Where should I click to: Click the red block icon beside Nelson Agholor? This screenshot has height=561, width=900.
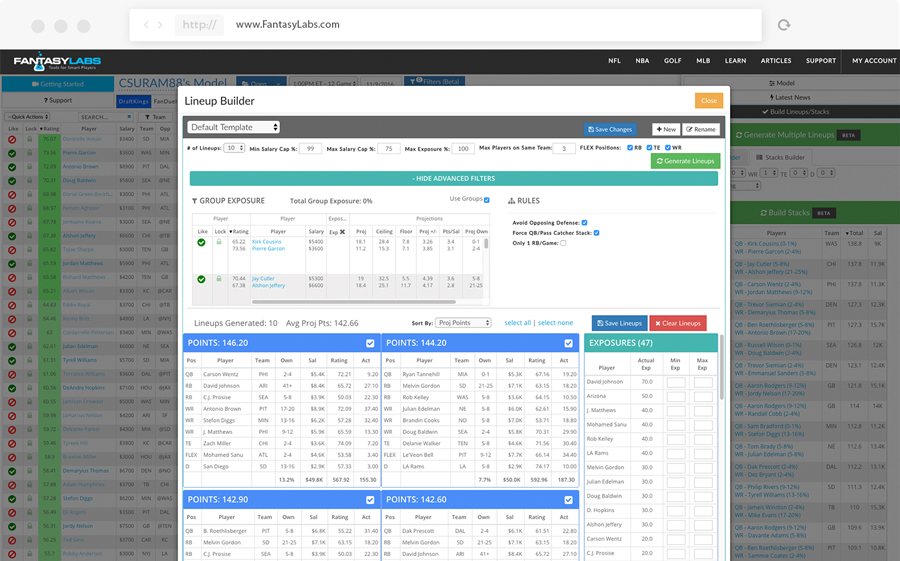pos(12,208)
